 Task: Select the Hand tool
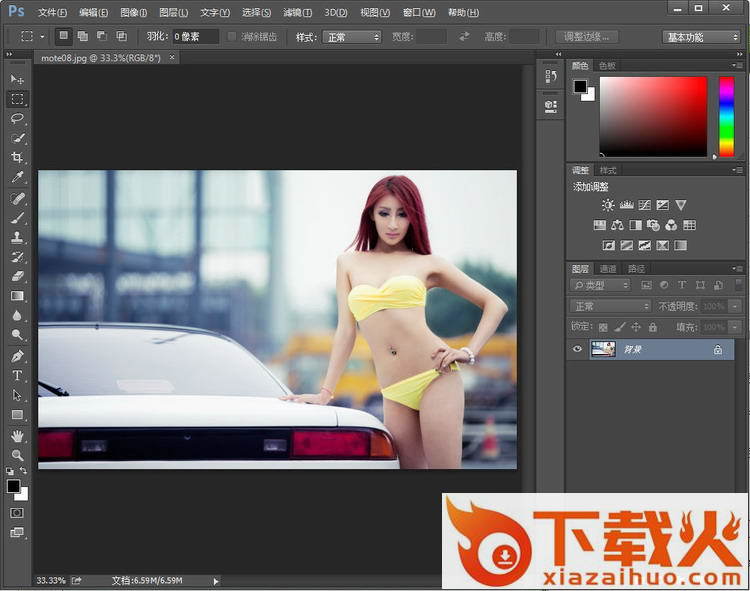[x=17, y=436]
